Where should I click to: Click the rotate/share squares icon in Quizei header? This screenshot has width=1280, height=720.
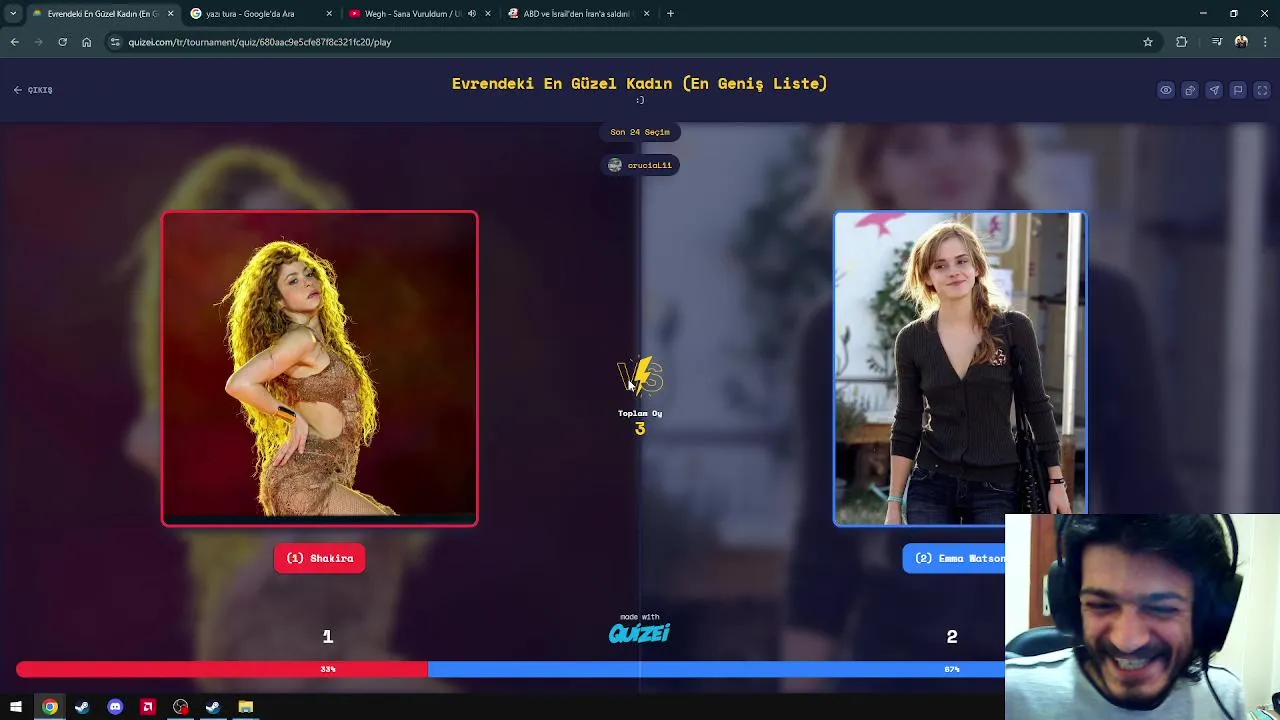click(x=1190, y=90)
